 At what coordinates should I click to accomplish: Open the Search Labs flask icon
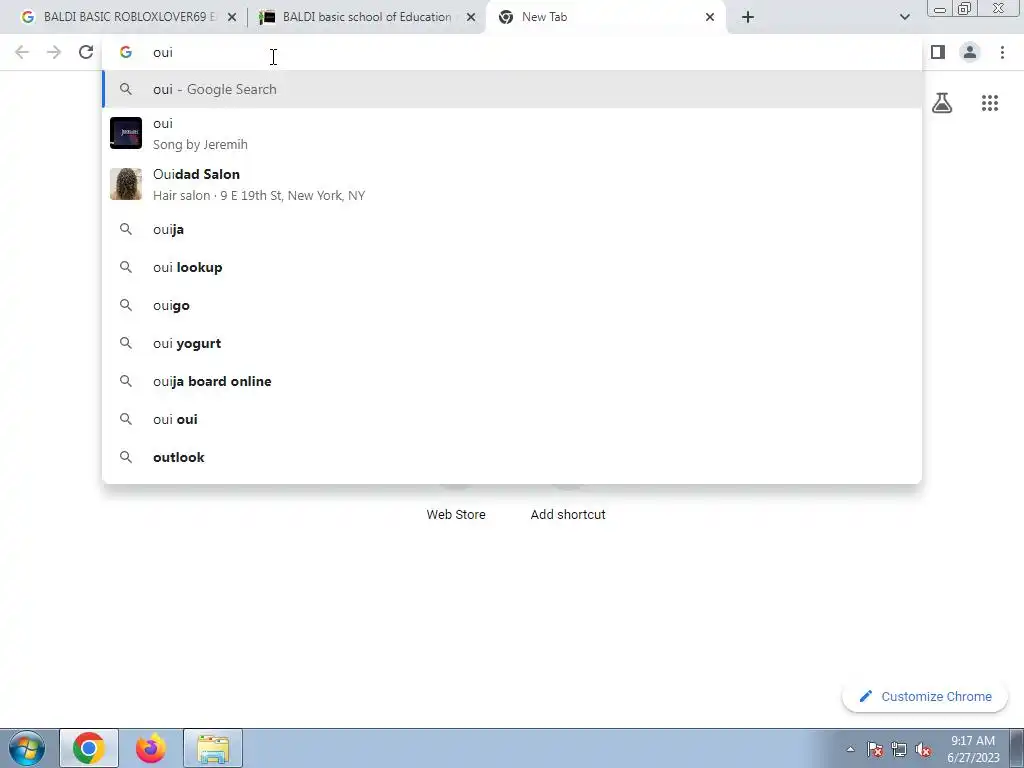point(942,103)
